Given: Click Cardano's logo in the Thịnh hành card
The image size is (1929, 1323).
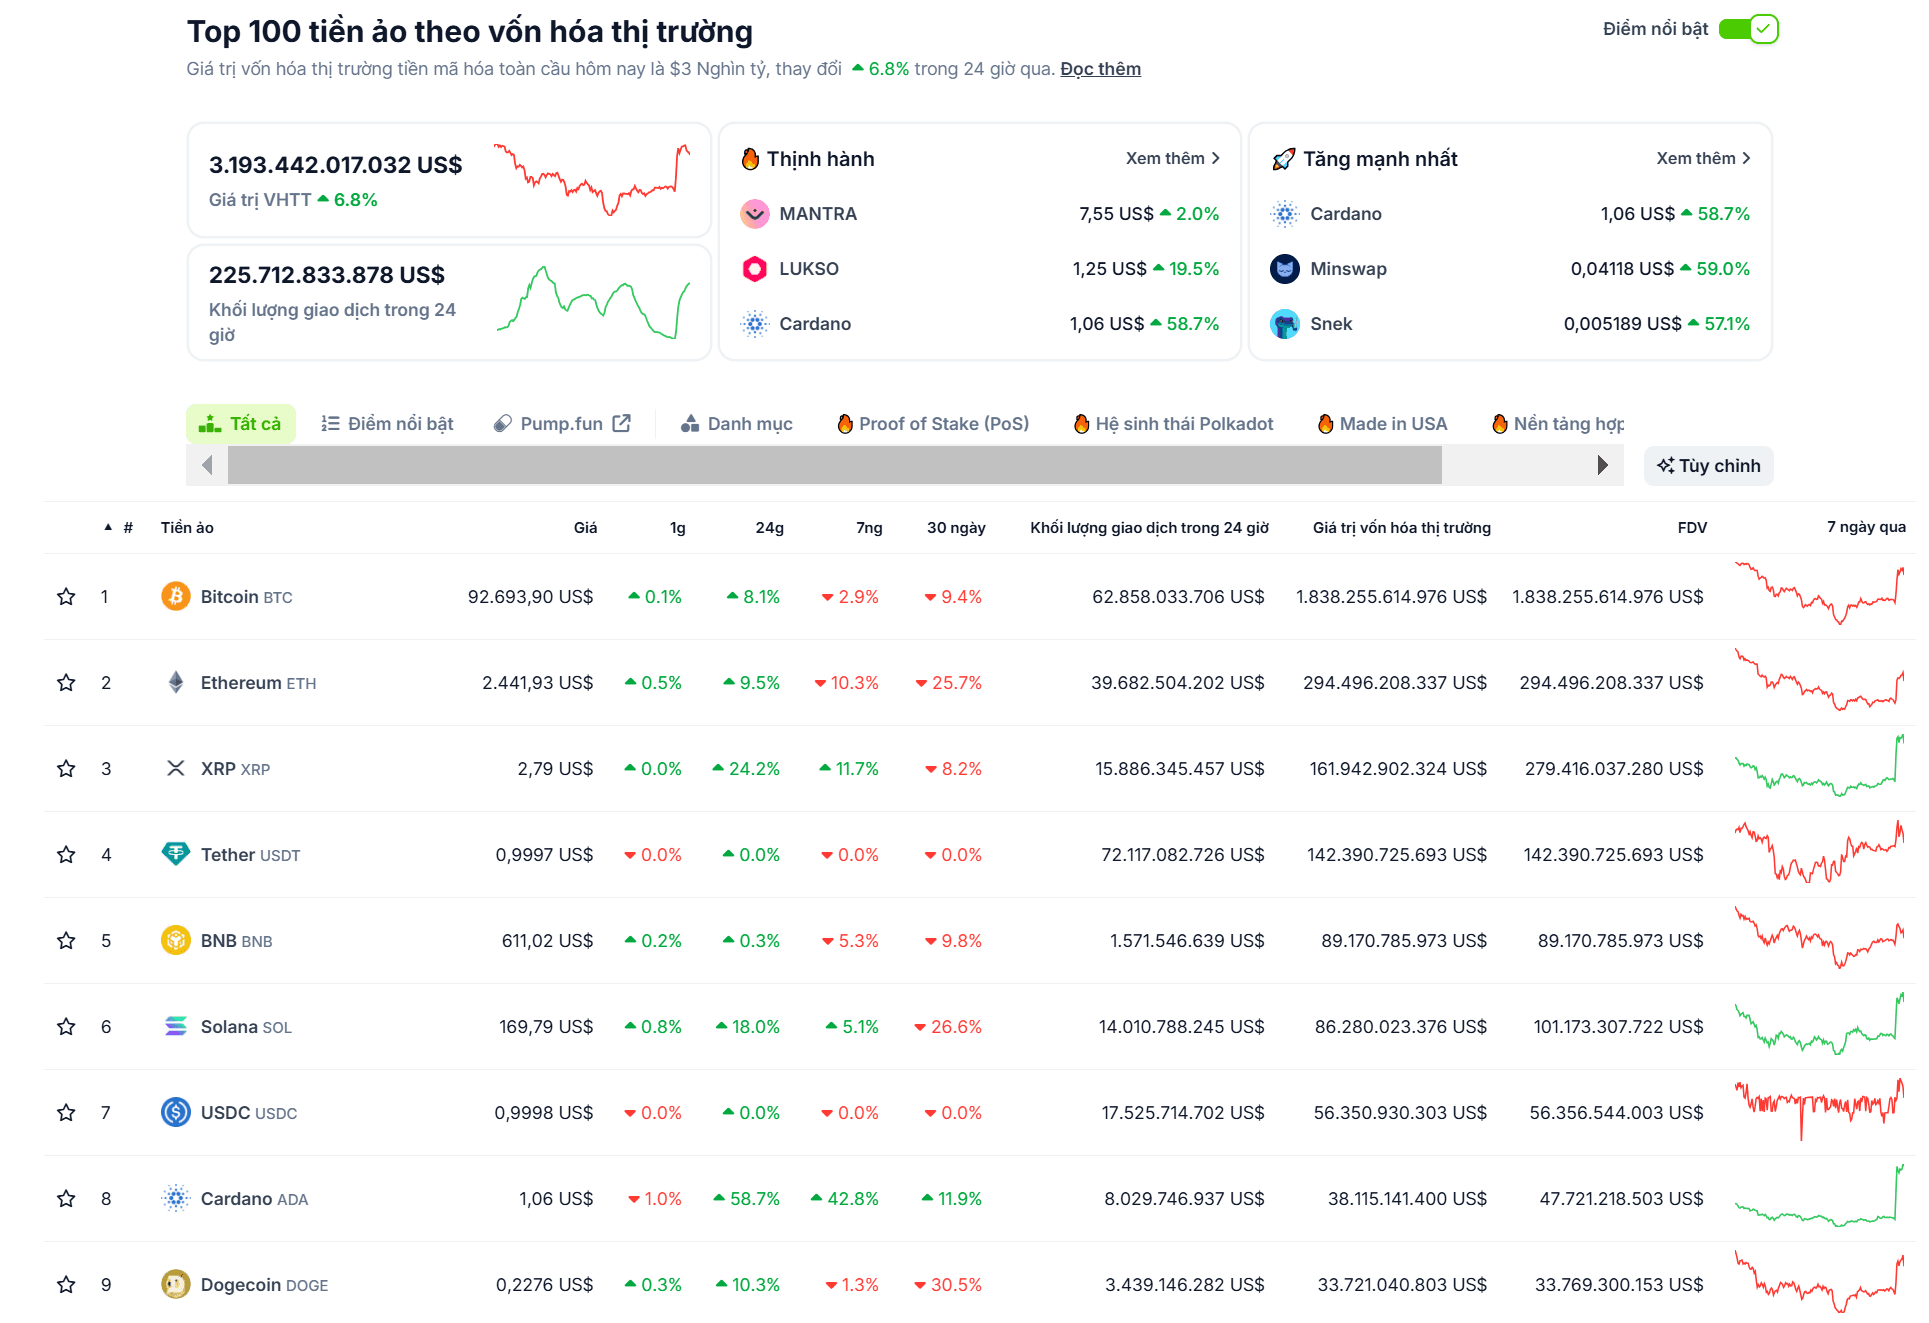Looking at the screenshot, I should [x=755, y=324].
